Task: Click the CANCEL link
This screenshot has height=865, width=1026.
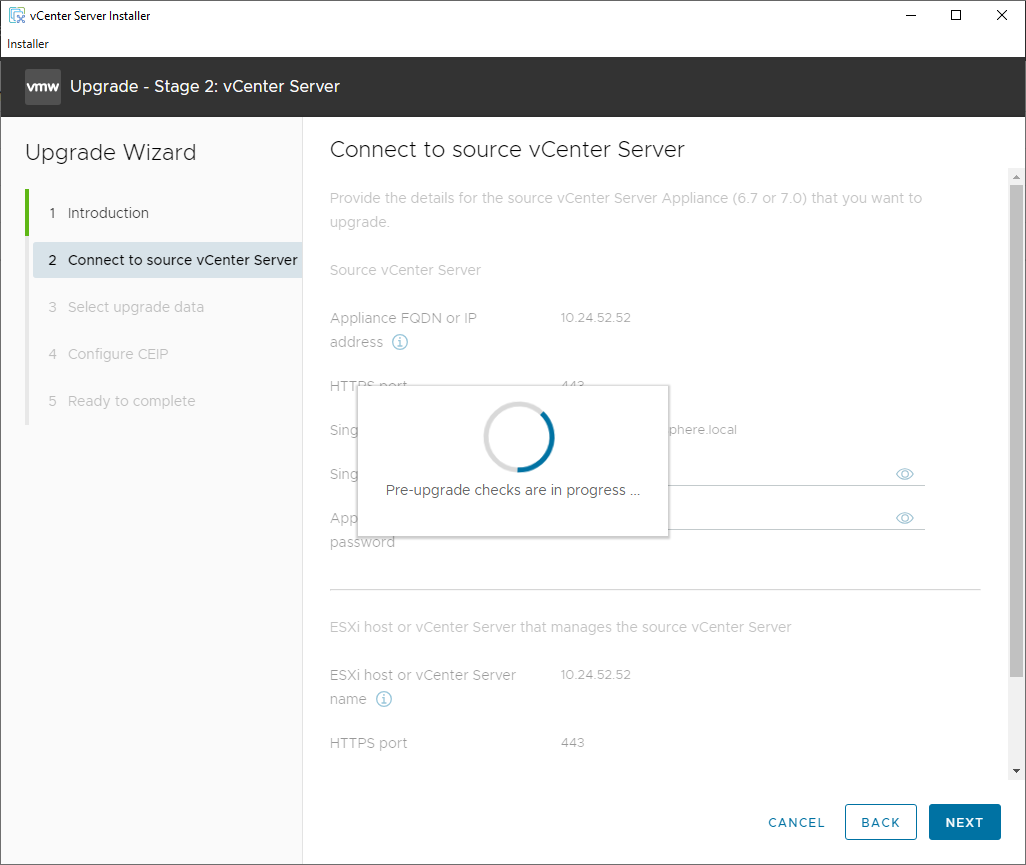Action: point(796,822)
